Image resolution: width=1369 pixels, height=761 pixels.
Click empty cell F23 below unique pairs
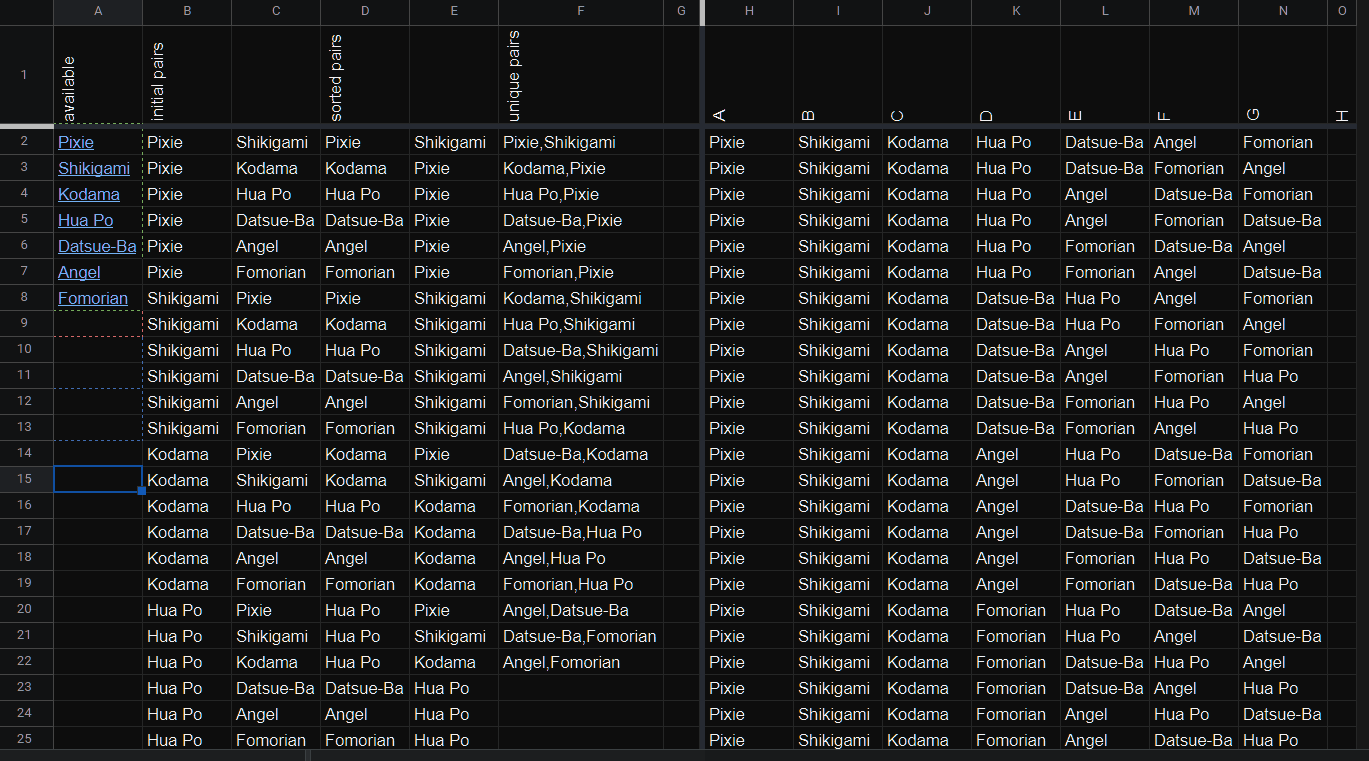581,688
